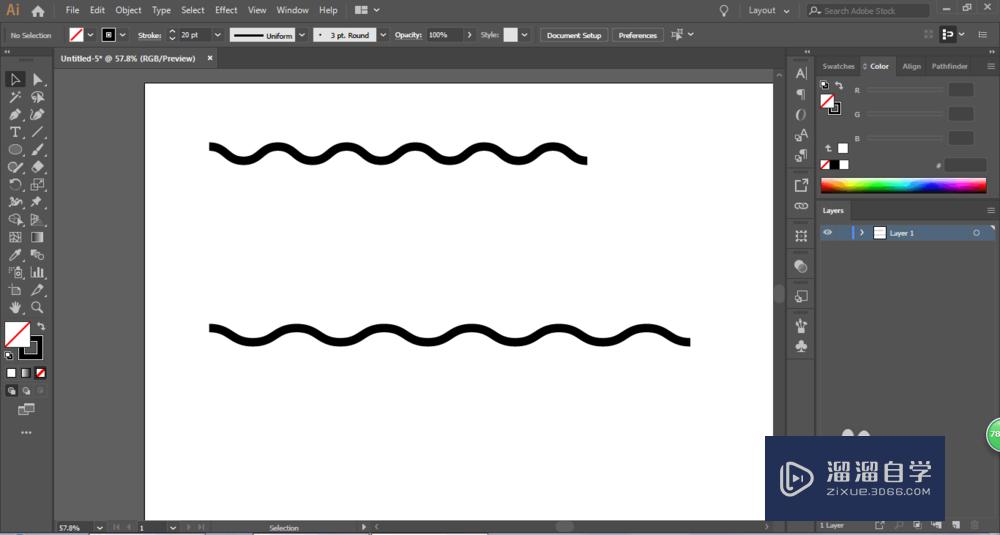This screenshot has height=535, width=1000.
Task: Click the Document Setup button
Action: (x=574, y=35)
